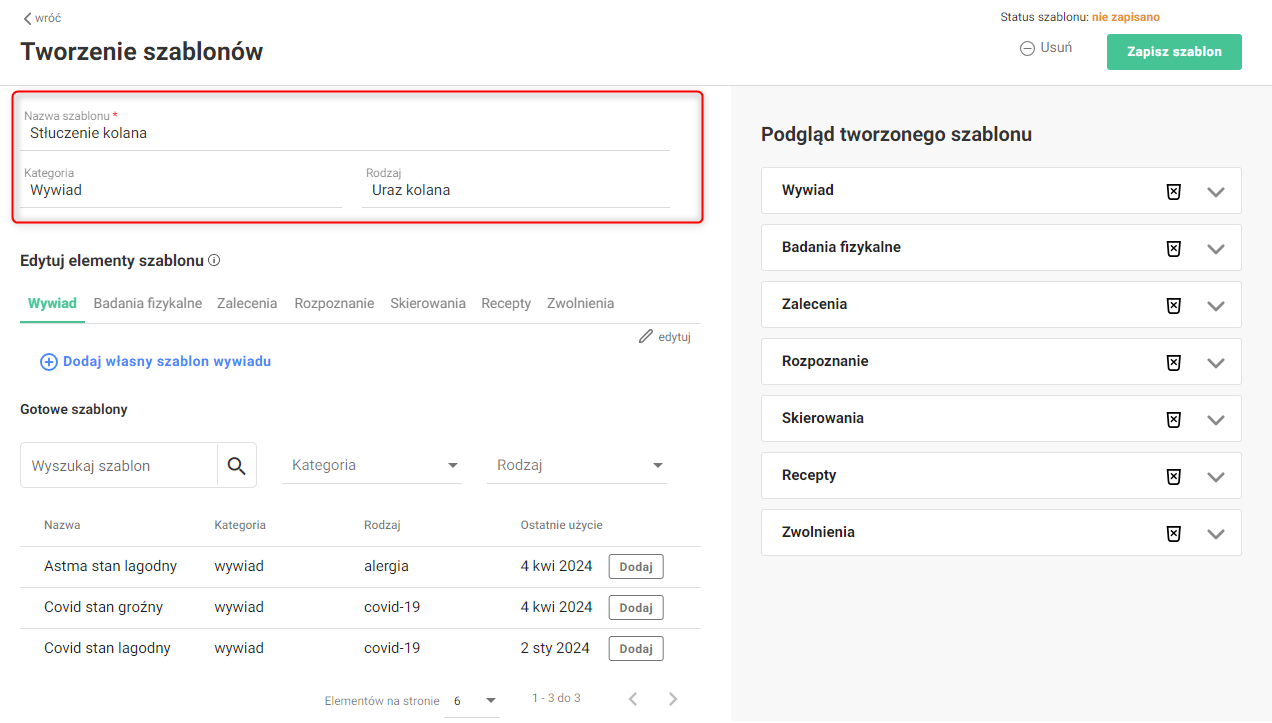Click the plus icon to add own interview template
This screenshot has width=1272, height=723.
48,362
